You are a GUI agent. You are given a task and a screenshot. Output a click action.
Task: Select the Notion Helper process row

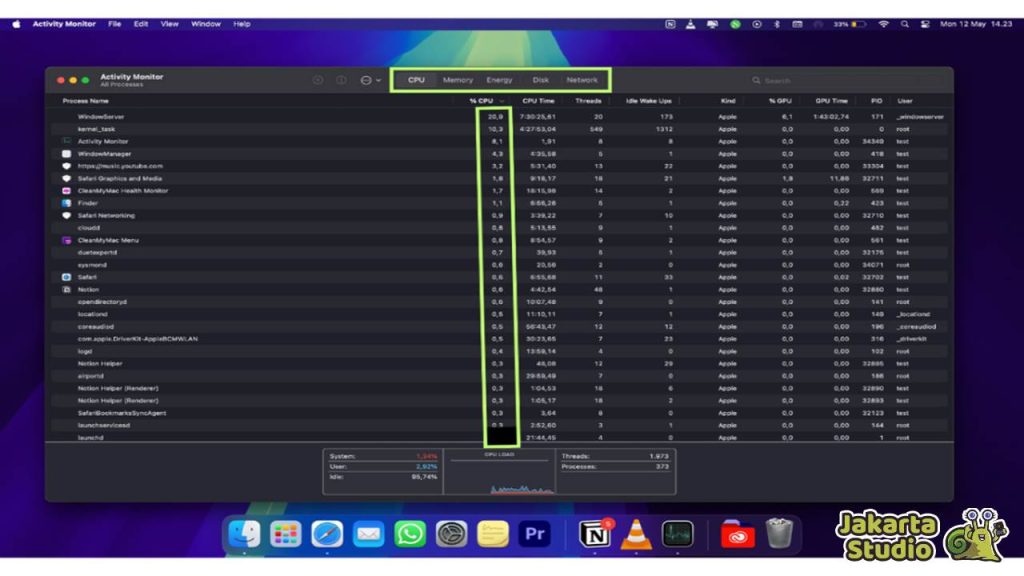(500, 364)
